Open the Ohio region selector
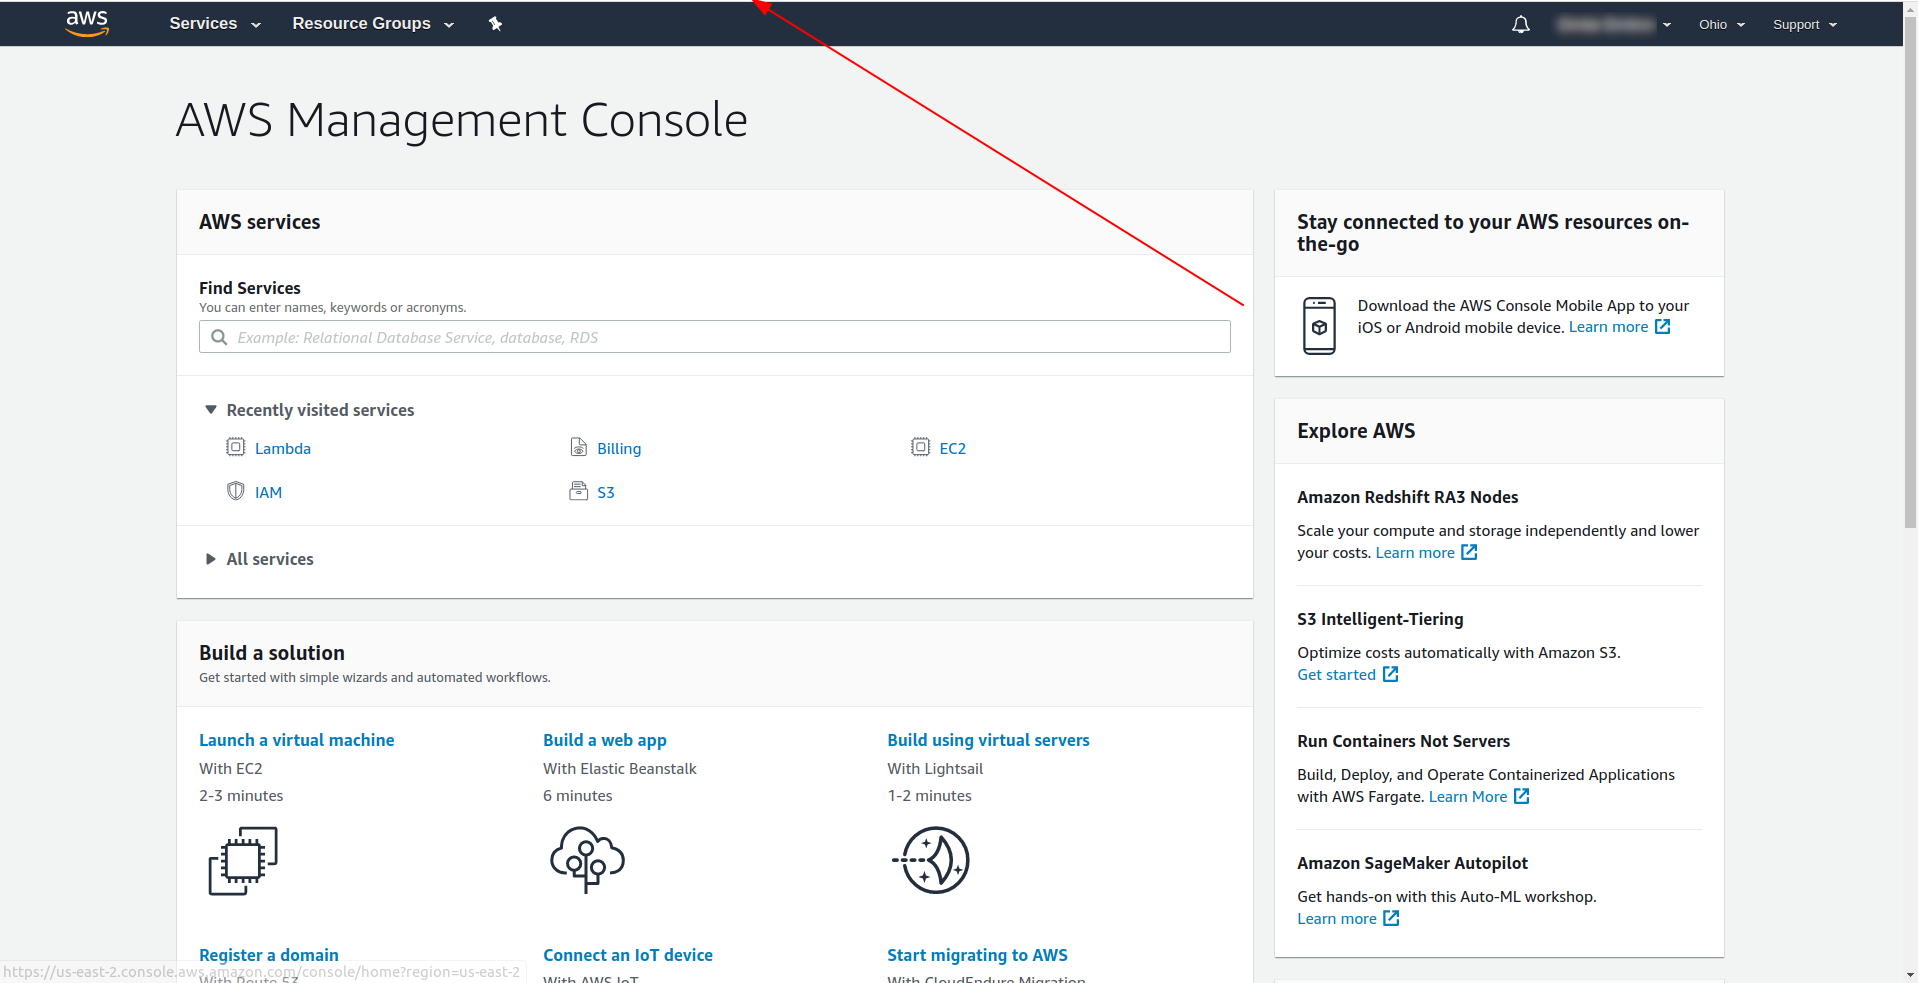This screenshot has height=983, width=1918. 1721,25
